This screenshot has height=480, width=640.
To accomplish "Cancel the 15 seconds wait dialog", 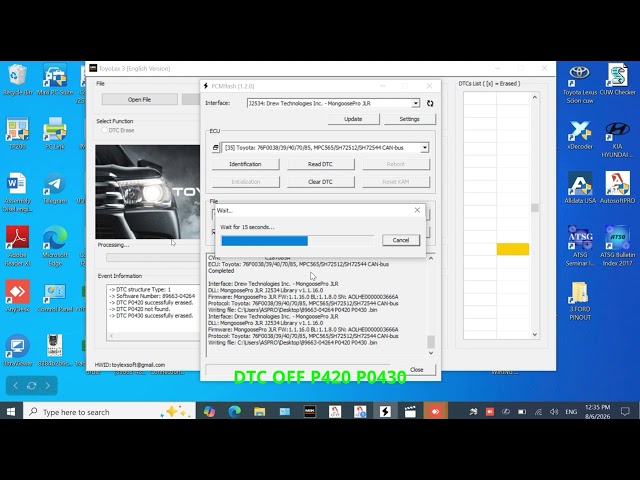I will 401,240.
